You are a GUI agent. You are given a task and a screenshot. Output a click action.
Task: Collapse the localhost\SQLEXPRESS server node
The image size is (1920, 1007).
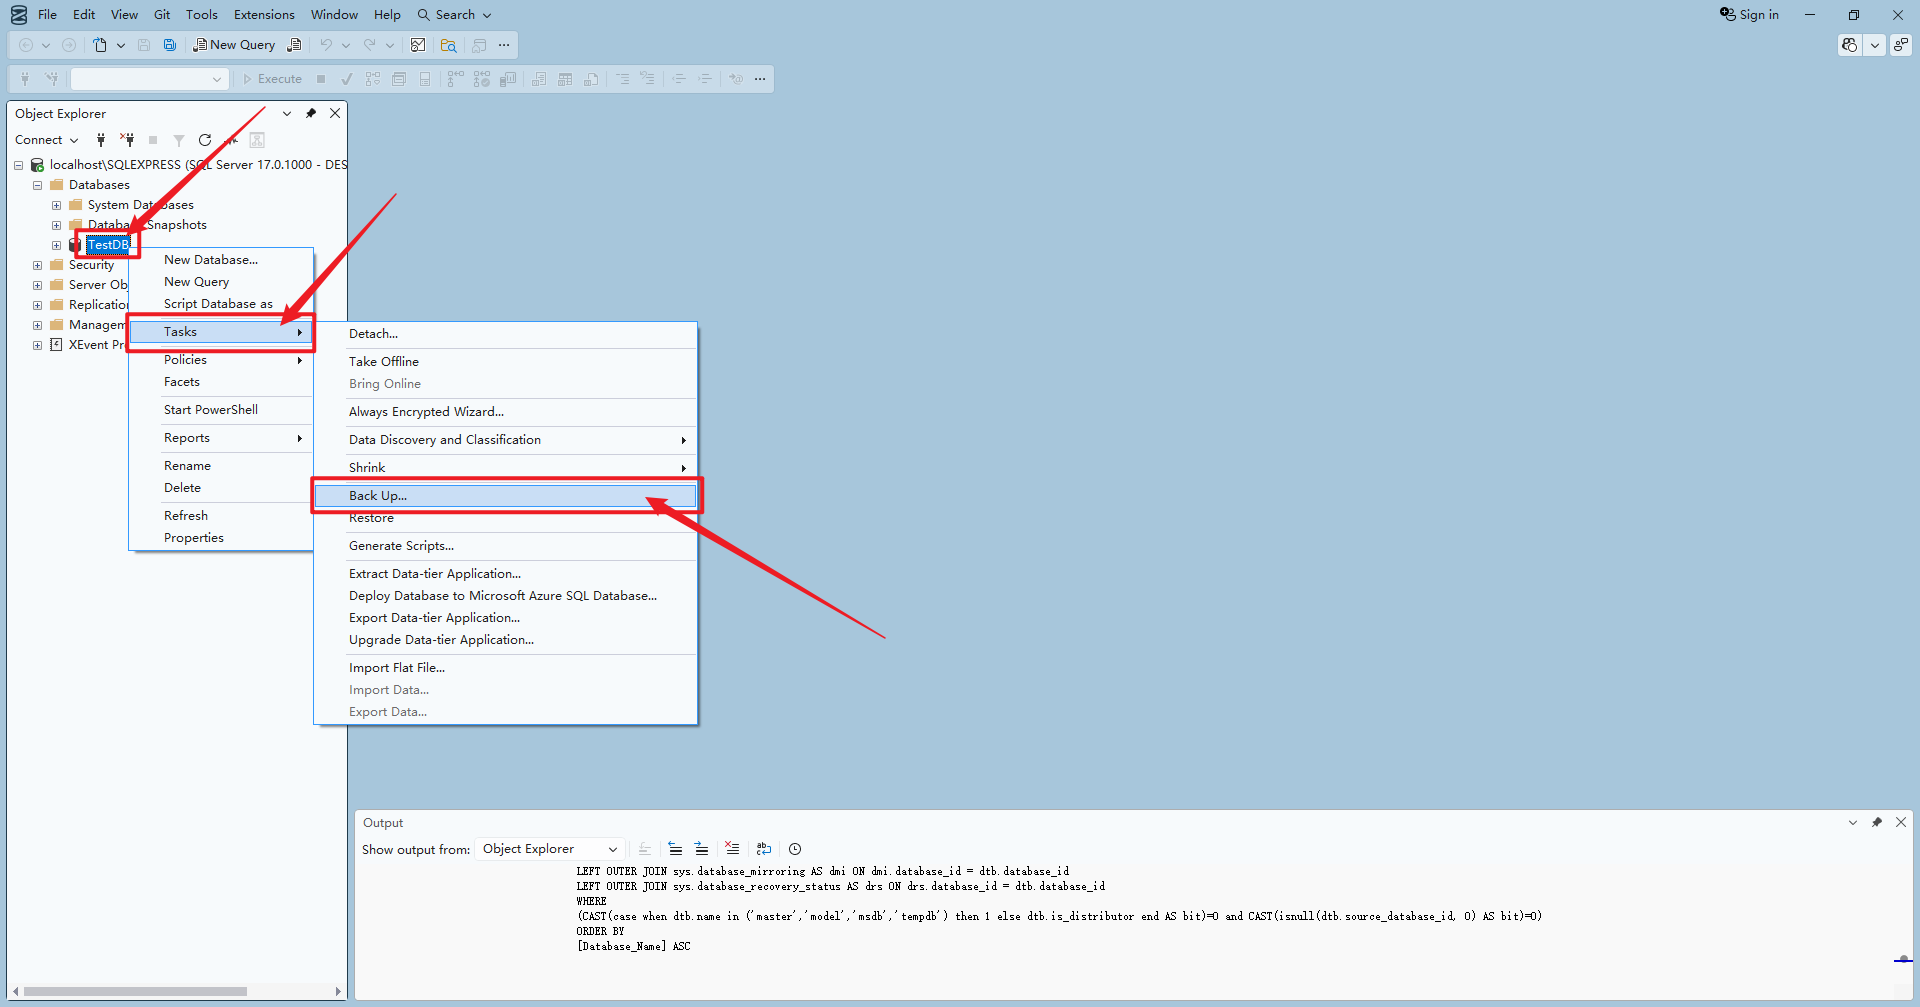click(18, 165)
